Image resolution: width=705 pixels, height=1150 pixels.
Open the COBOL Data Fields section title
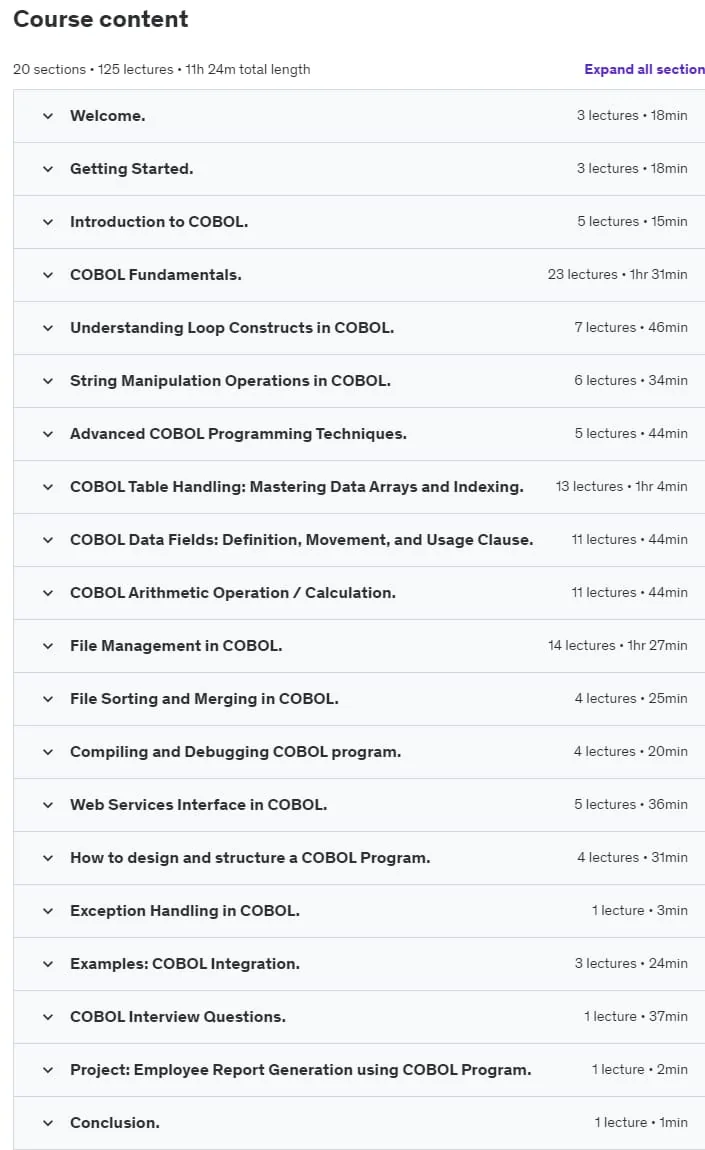pos(302,540)
